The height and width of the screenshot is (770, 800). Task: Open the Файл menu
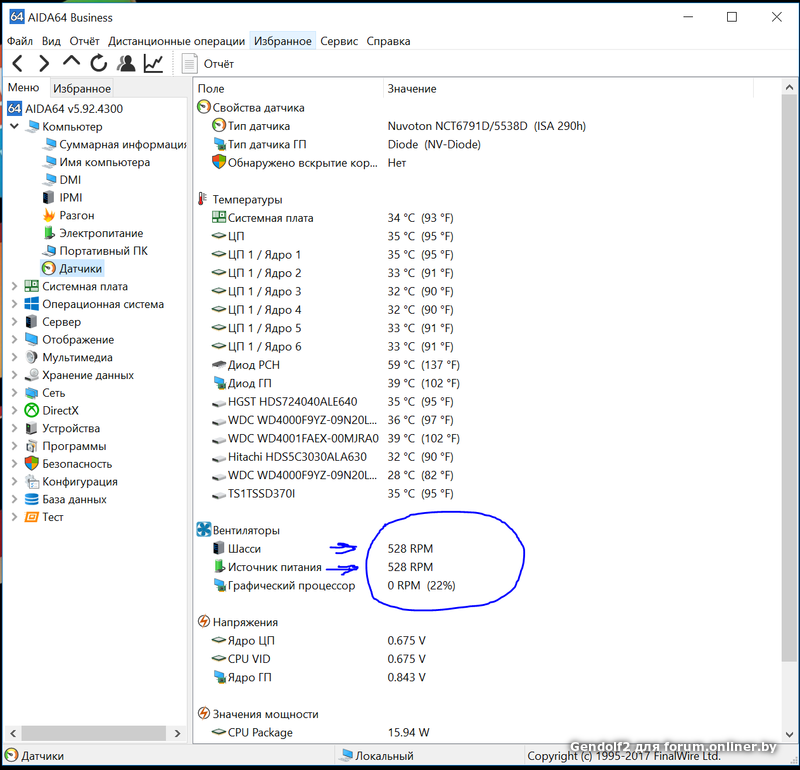pyautogui.click(x=20, y=41)
